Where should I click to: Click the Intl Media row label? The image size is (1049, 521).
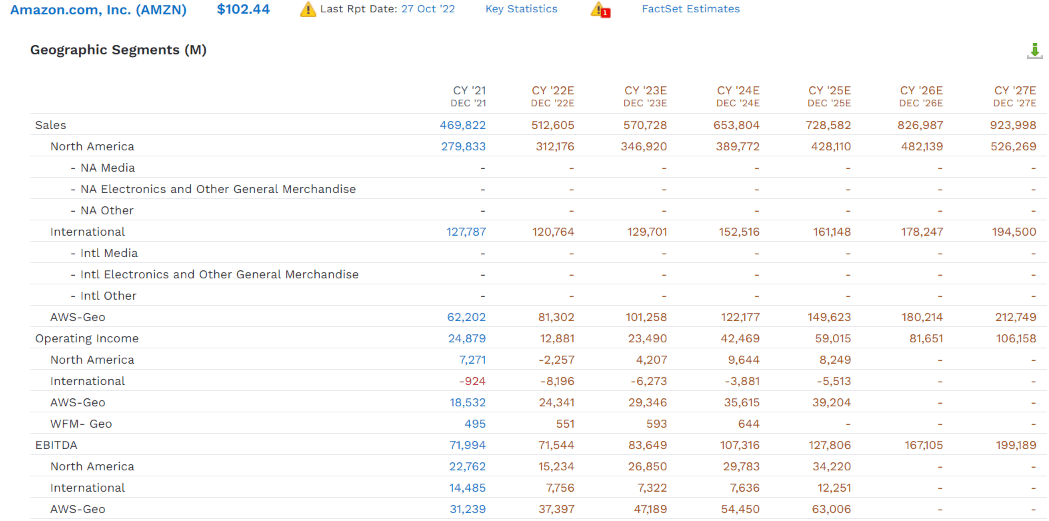pyautogui.click(x=104, y=253)
